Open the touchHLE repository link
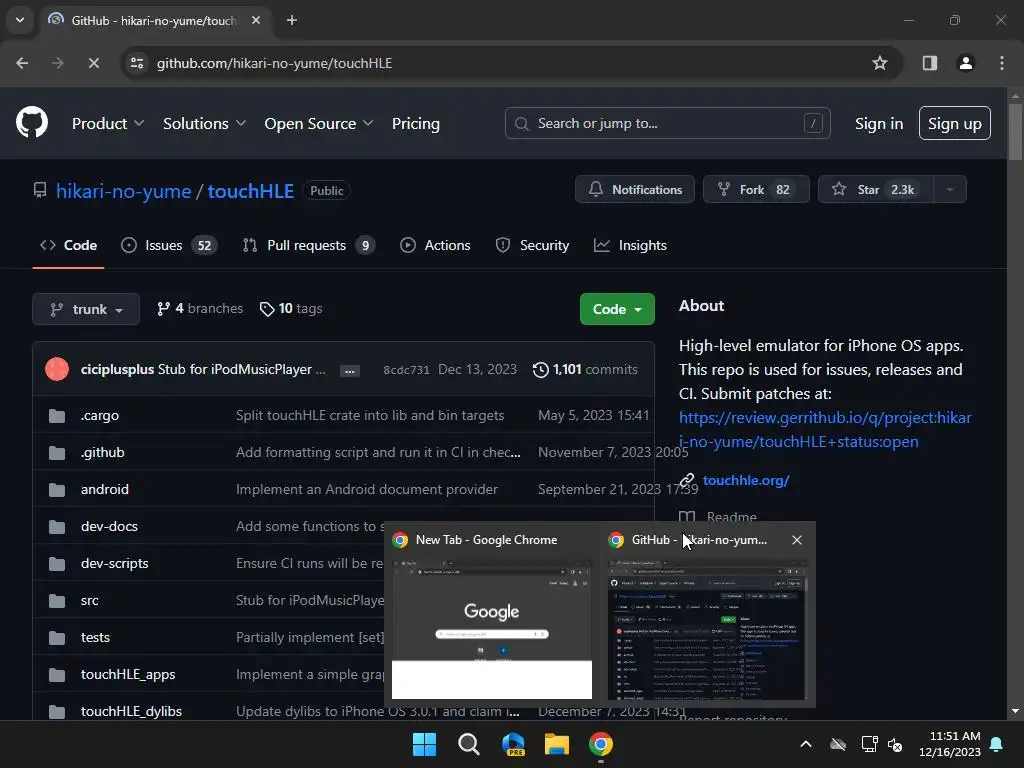This screenshot has width=1024, height=768. (250, 191)
